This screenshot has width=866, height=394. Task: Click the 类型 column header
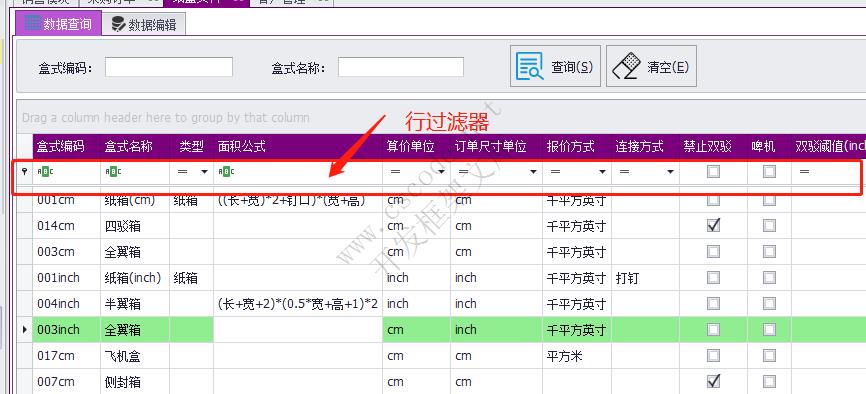[x=192, y=146]
